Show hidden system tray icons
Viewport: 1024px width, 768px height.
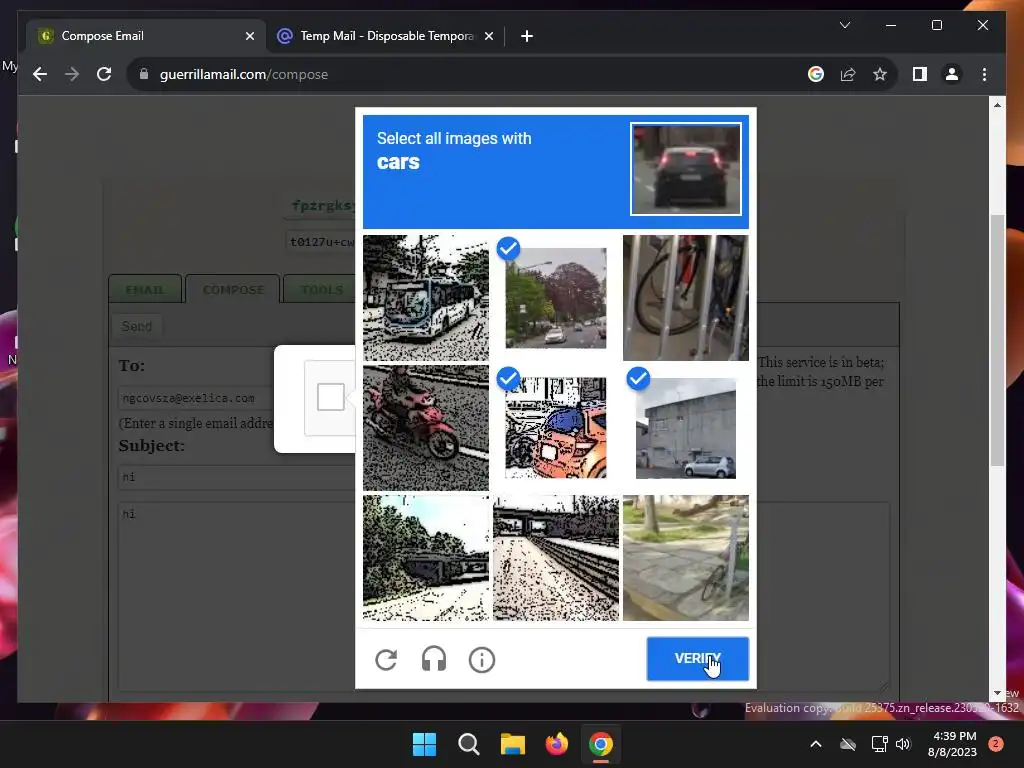[x=816, y=744]
